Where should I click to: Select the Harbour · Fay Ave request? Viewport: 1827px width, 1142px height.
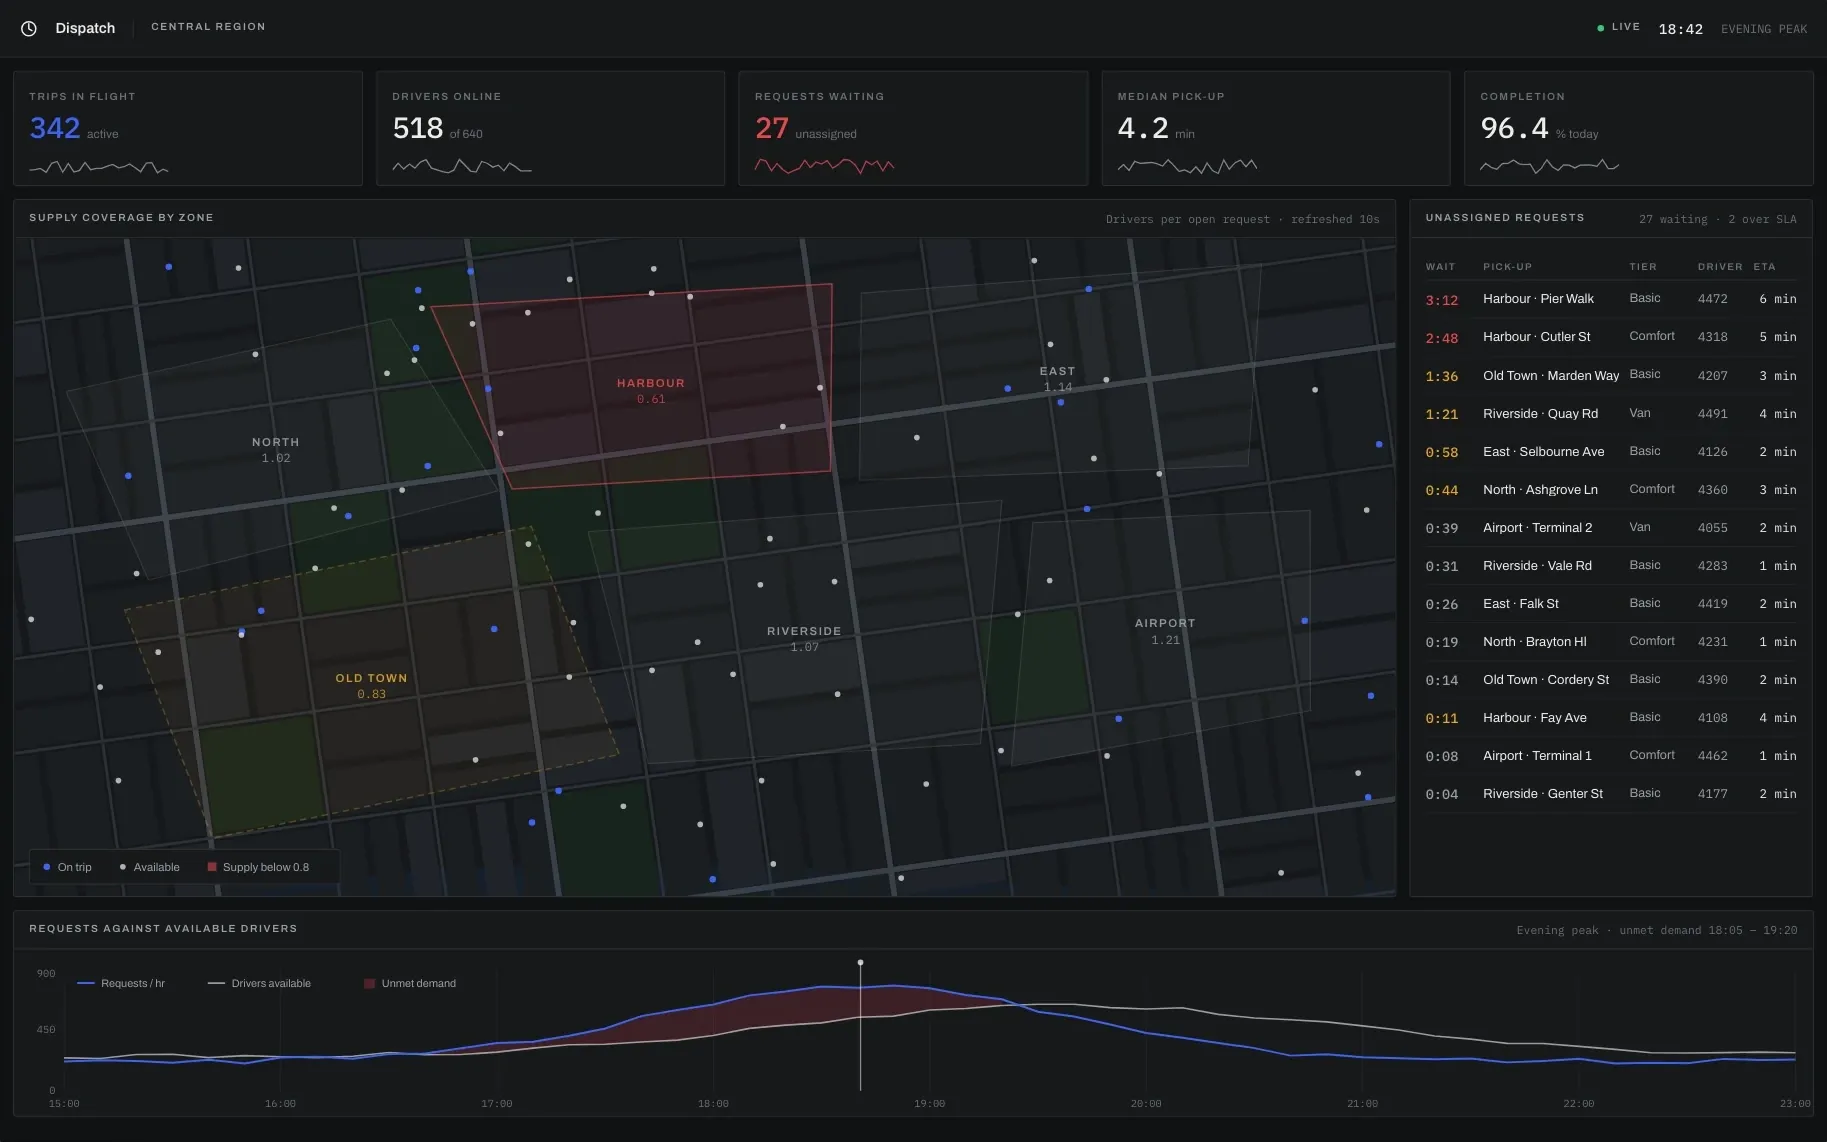click(1611, 717)
